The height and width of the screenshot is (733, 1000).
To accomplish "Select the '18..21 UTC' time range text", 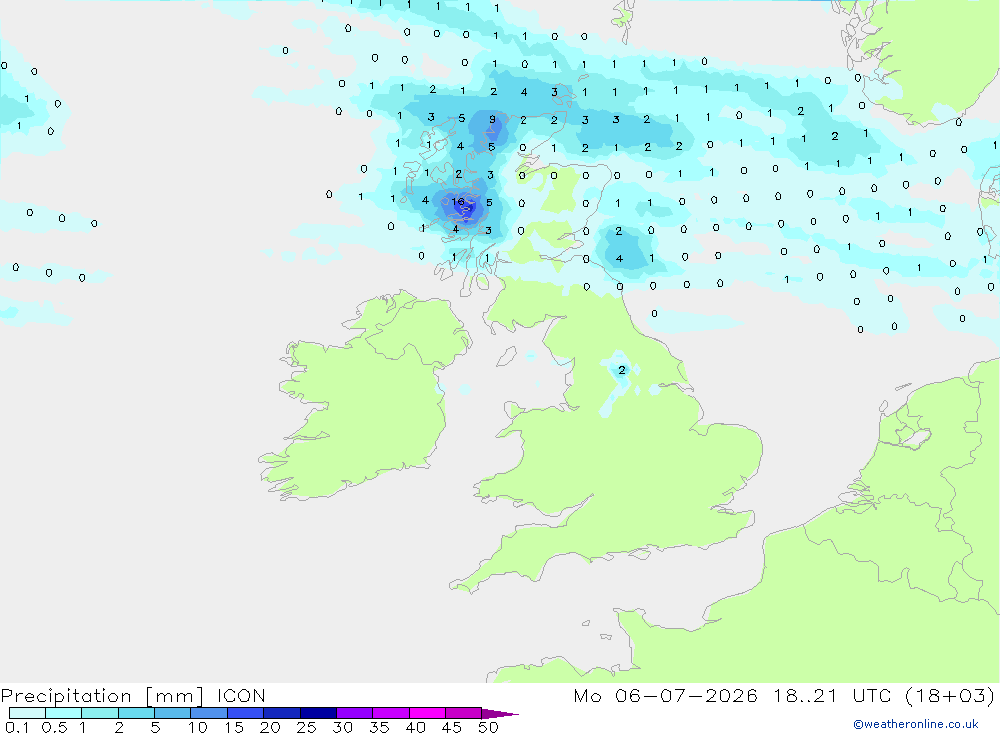I will point(832,695).
